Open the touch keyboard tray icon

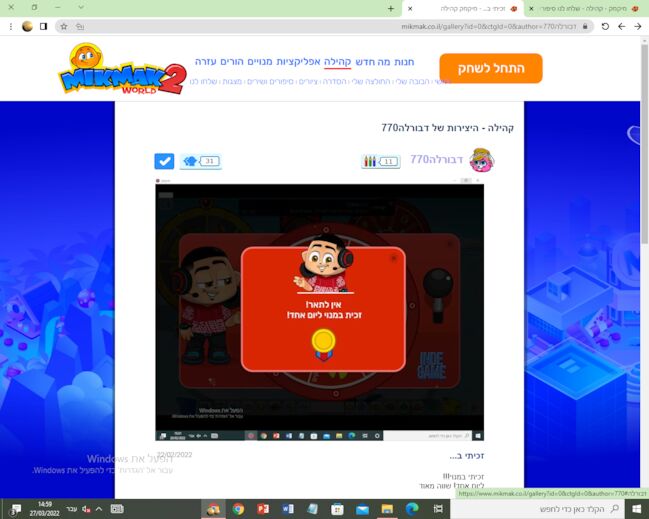tap(117, 509)
